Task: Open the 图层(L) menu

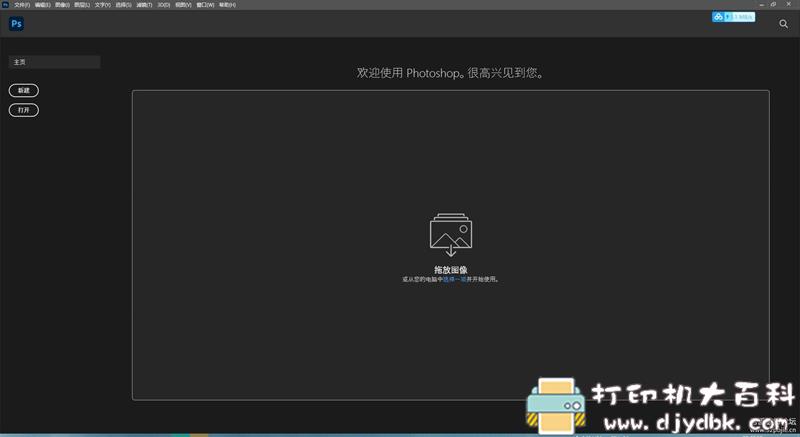Action: click(82, 5)
